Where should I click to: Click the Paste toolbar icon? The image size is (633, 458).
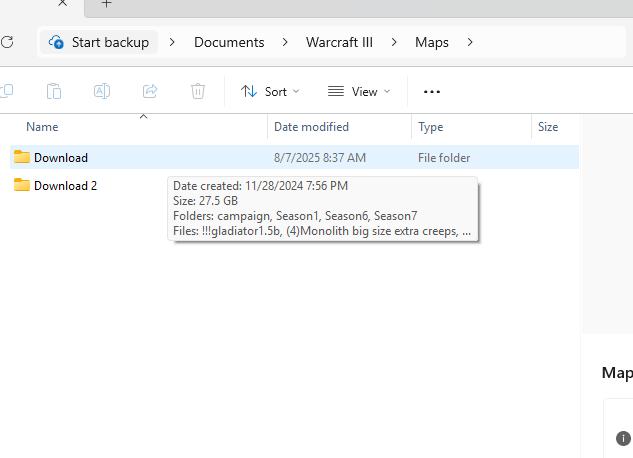[x=54, y=91]
